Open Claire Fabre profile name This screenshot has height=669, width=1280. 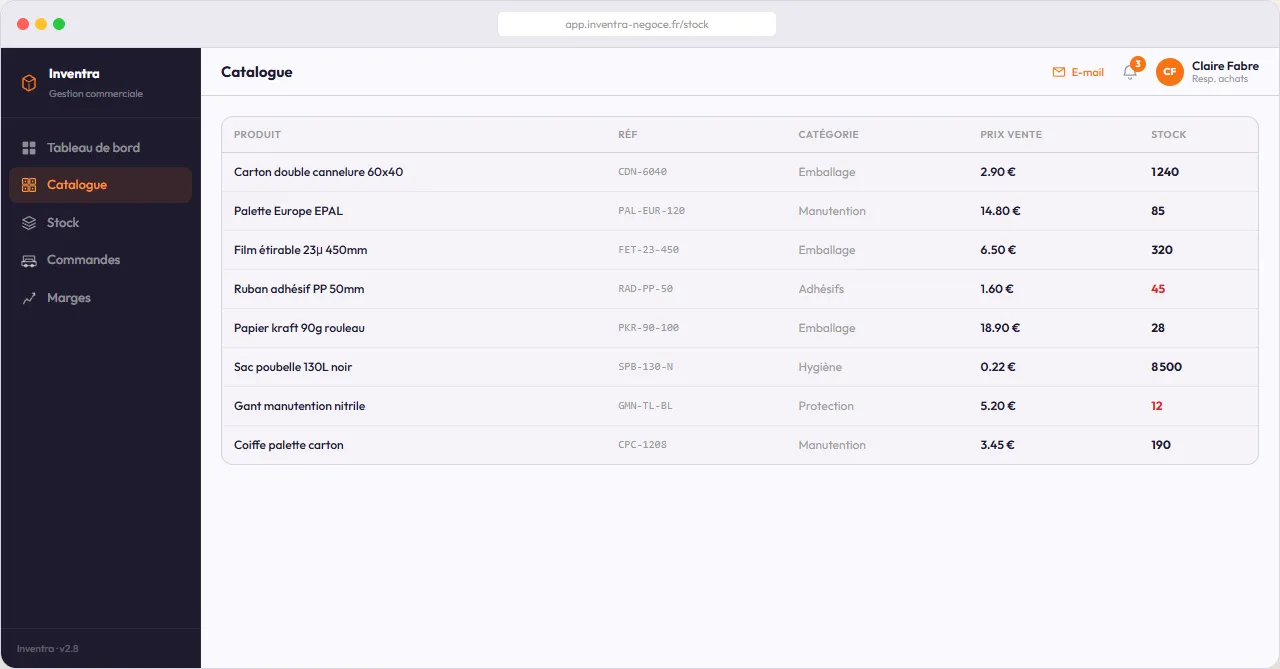point(1225,66)
